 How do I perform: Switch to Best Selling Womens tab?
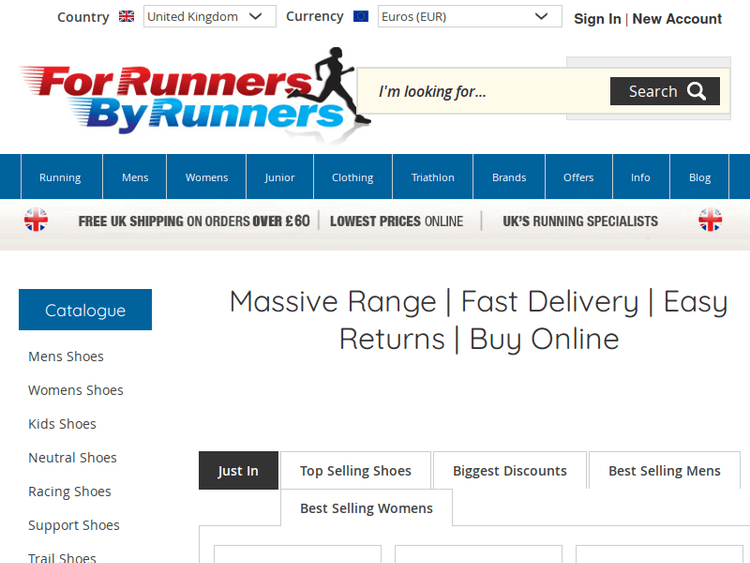(366, 508)
